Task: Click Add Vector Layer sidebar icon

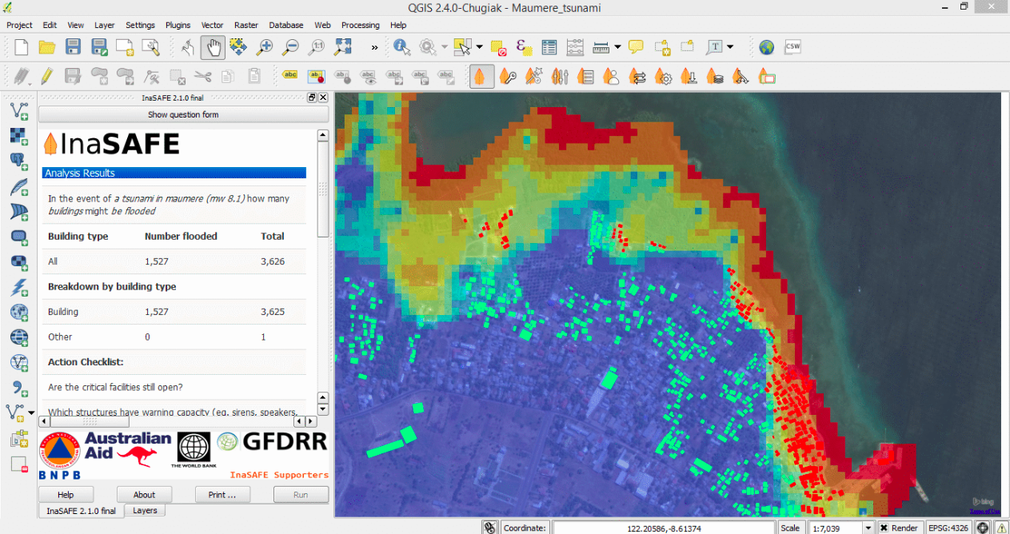Action: pos(18,110)
